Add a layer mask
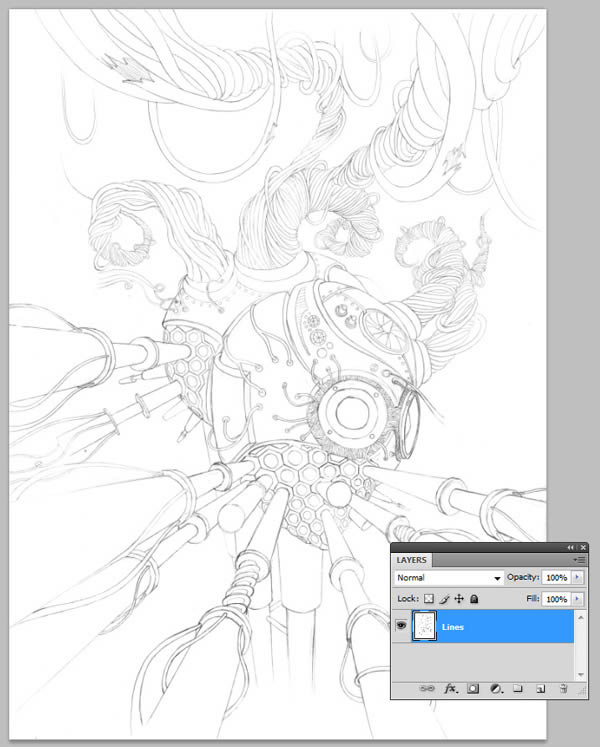This screenshot has height=747, width=600. coord(473,688)
